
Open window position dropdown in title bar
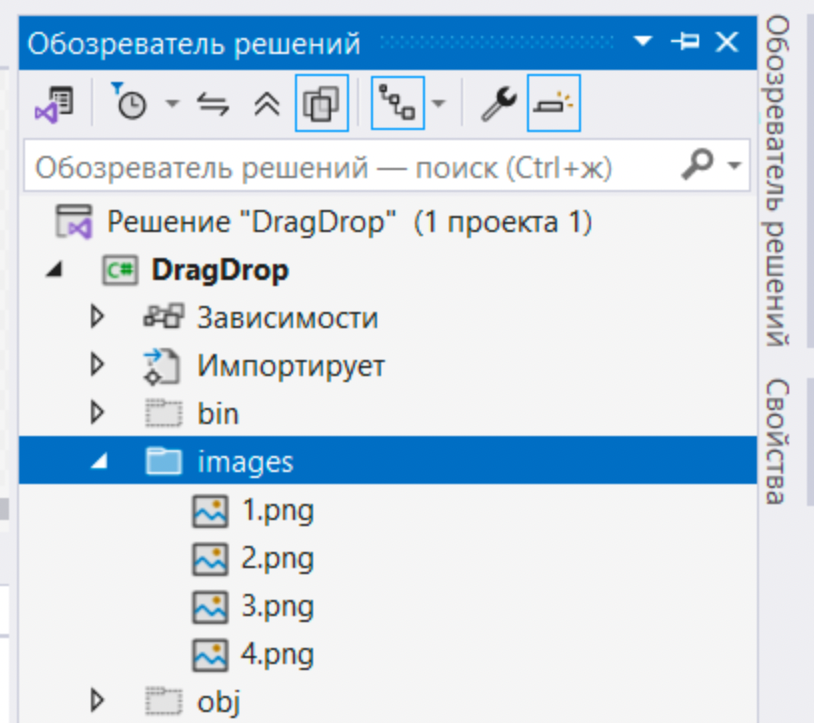(643, 43)
